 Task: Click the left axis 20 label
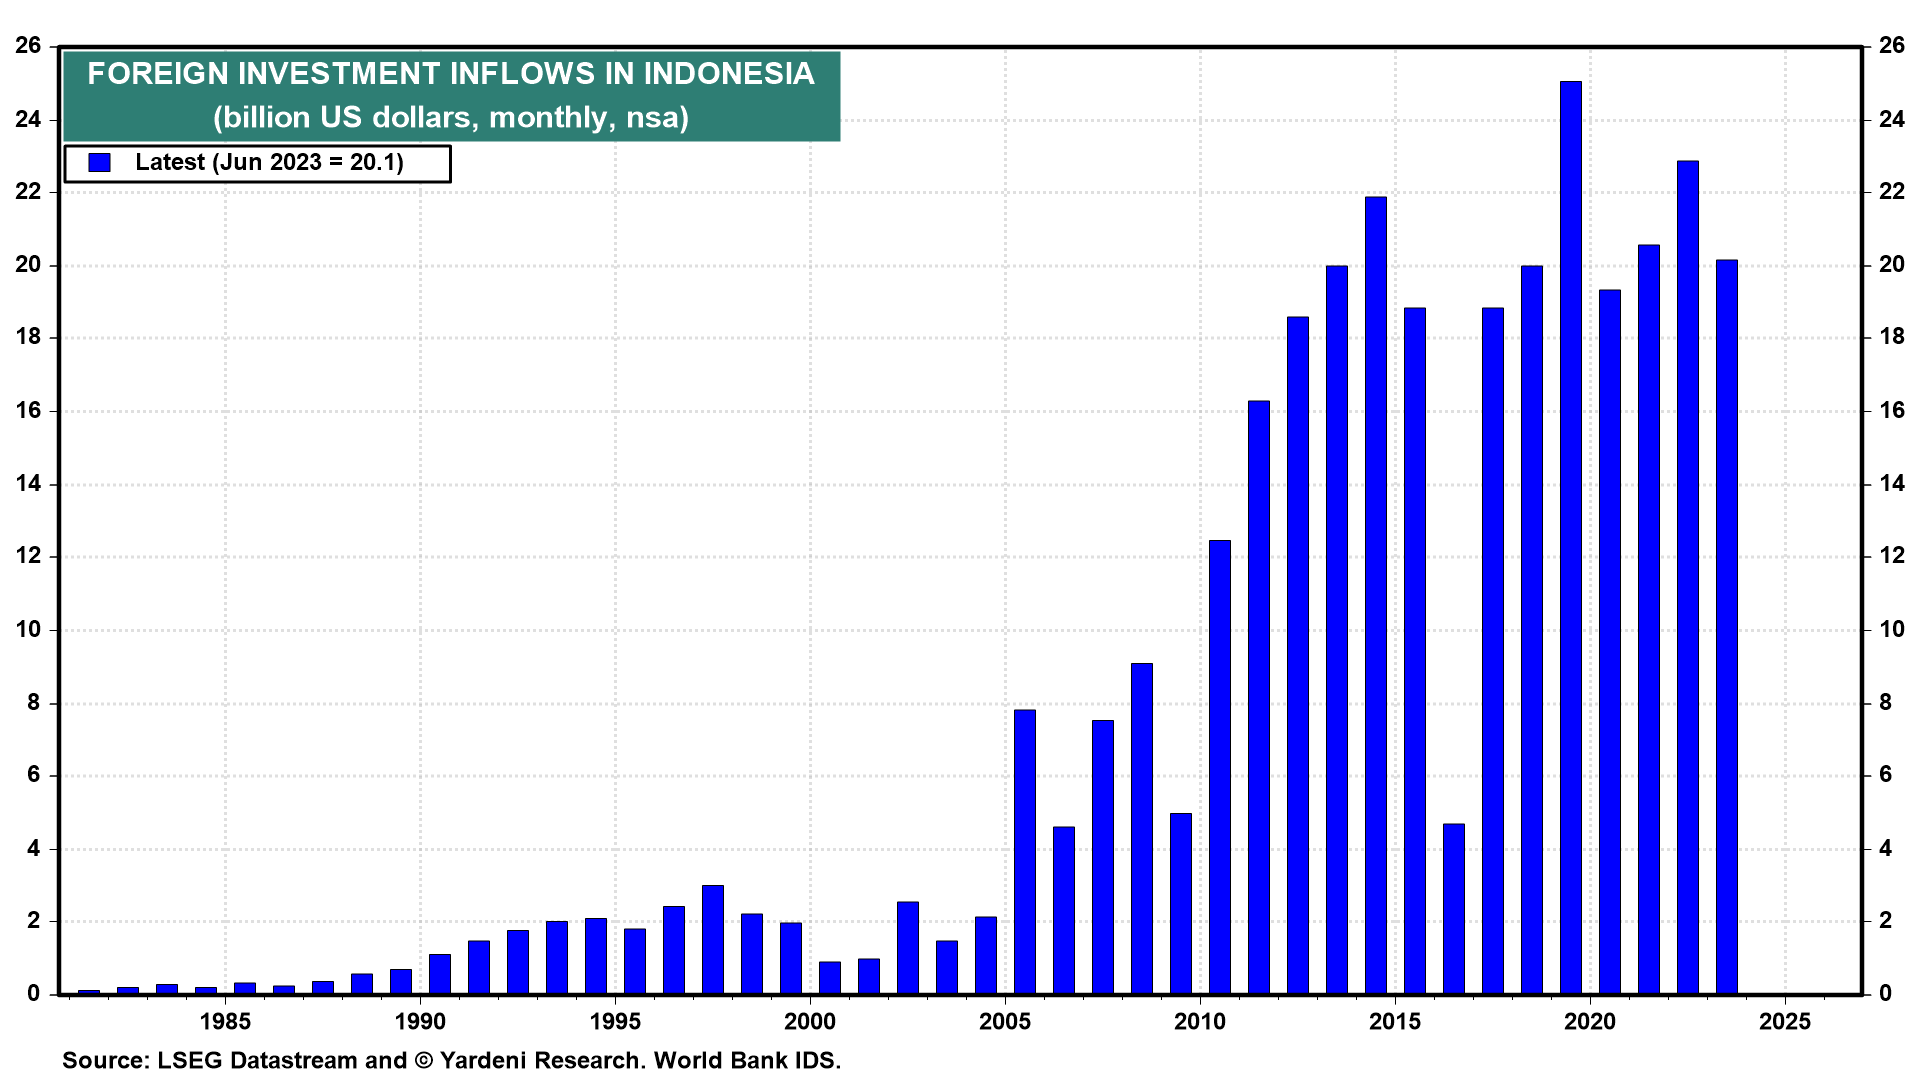pos(28,265)
